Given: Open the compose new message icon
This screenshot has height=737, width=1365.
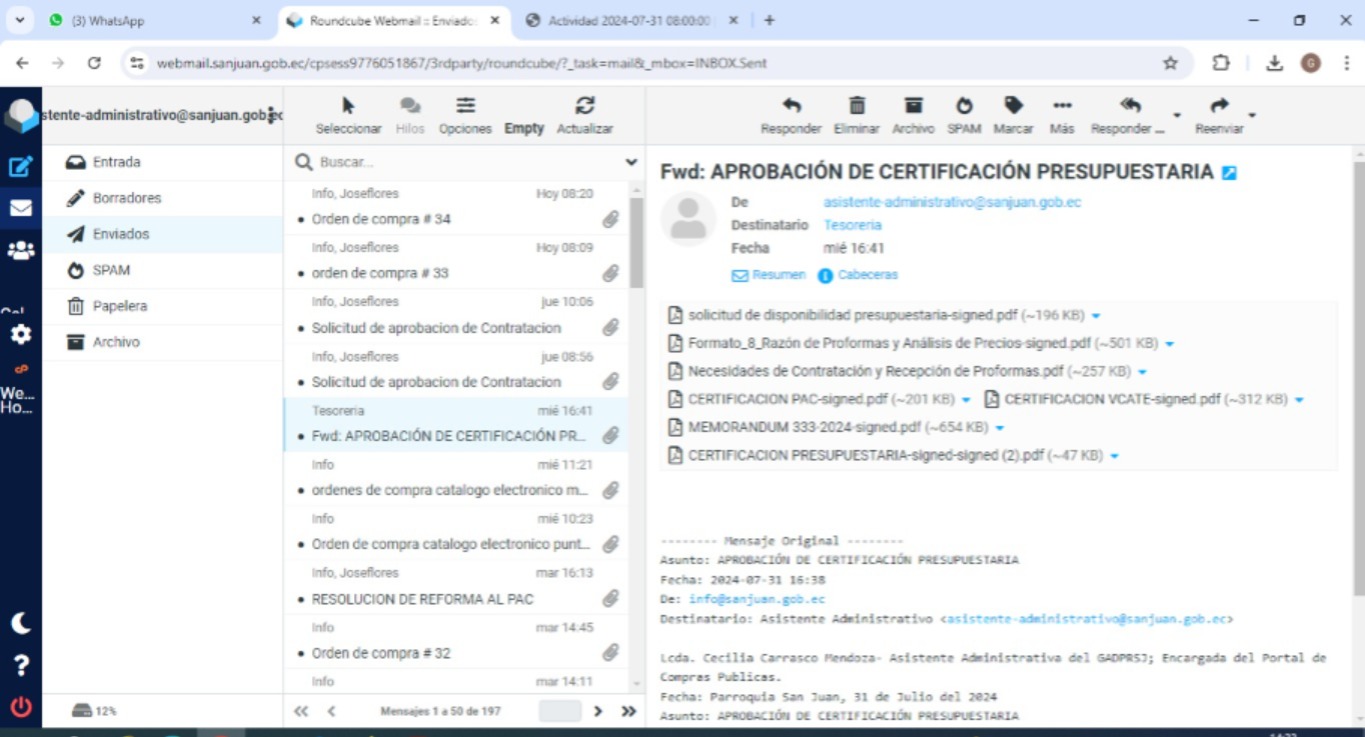Looking at the screenshot, I should pyautogui.click(x=21, y=167).
